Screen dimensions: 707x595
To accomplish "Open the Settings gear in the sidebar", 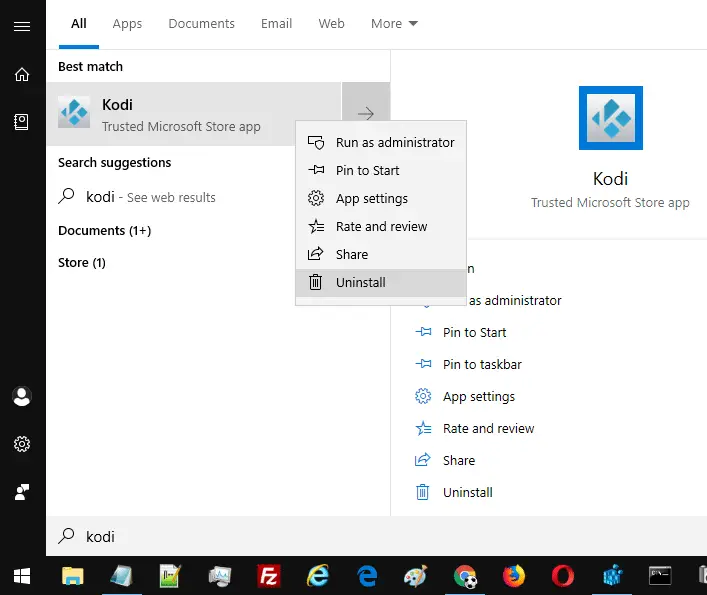I will click(x=22, y=444).
